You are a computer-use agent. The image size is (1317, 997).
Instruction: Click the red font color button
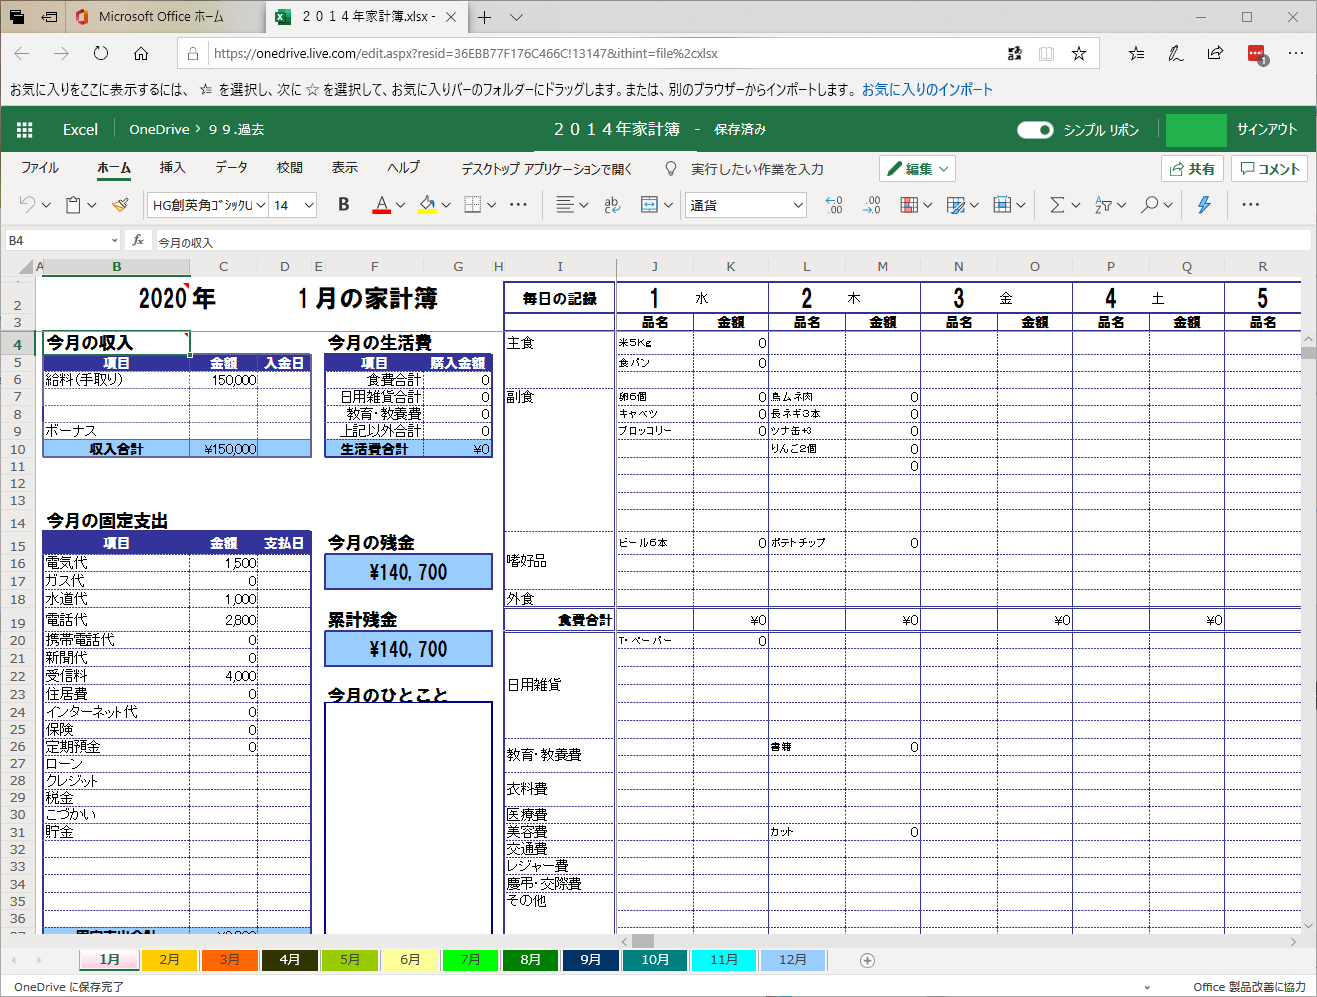(381, 204)
